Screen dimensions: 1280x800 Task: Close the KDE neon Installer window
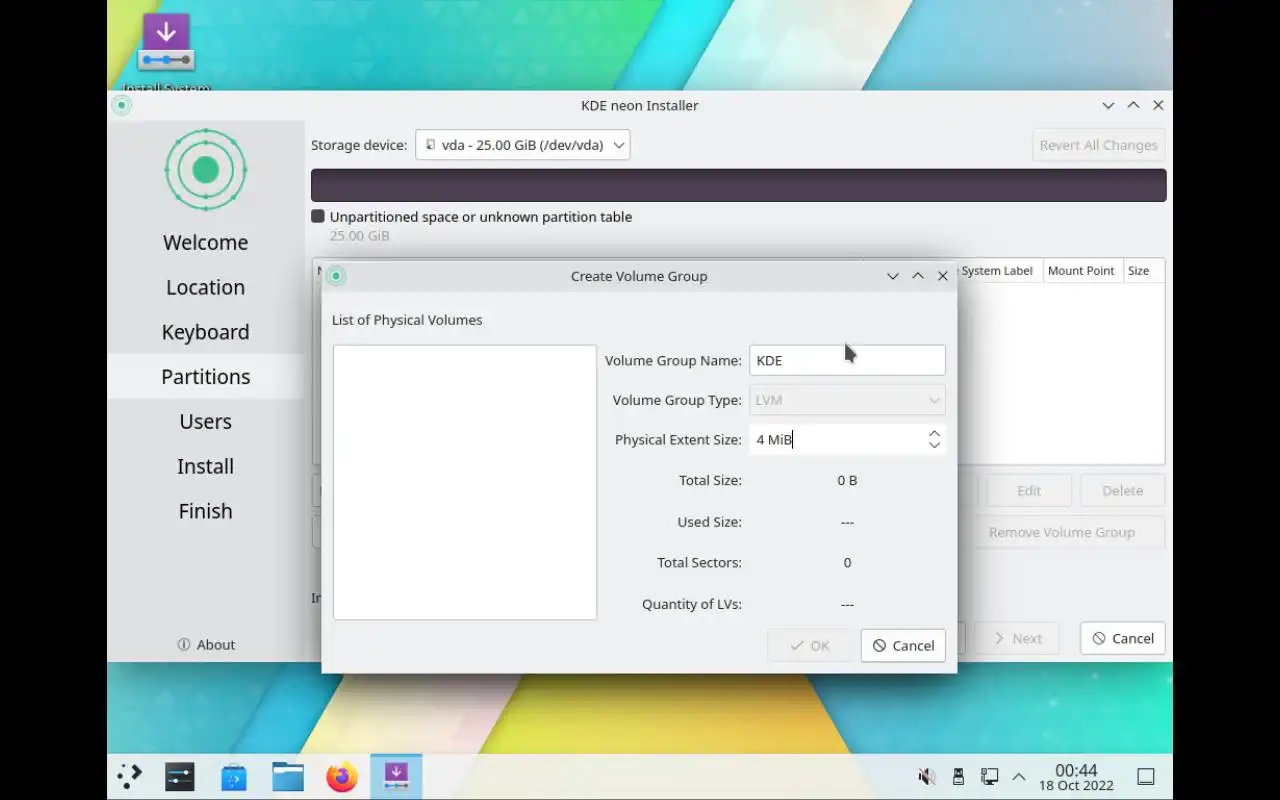pyautogui.click(x=1158, y=105)
